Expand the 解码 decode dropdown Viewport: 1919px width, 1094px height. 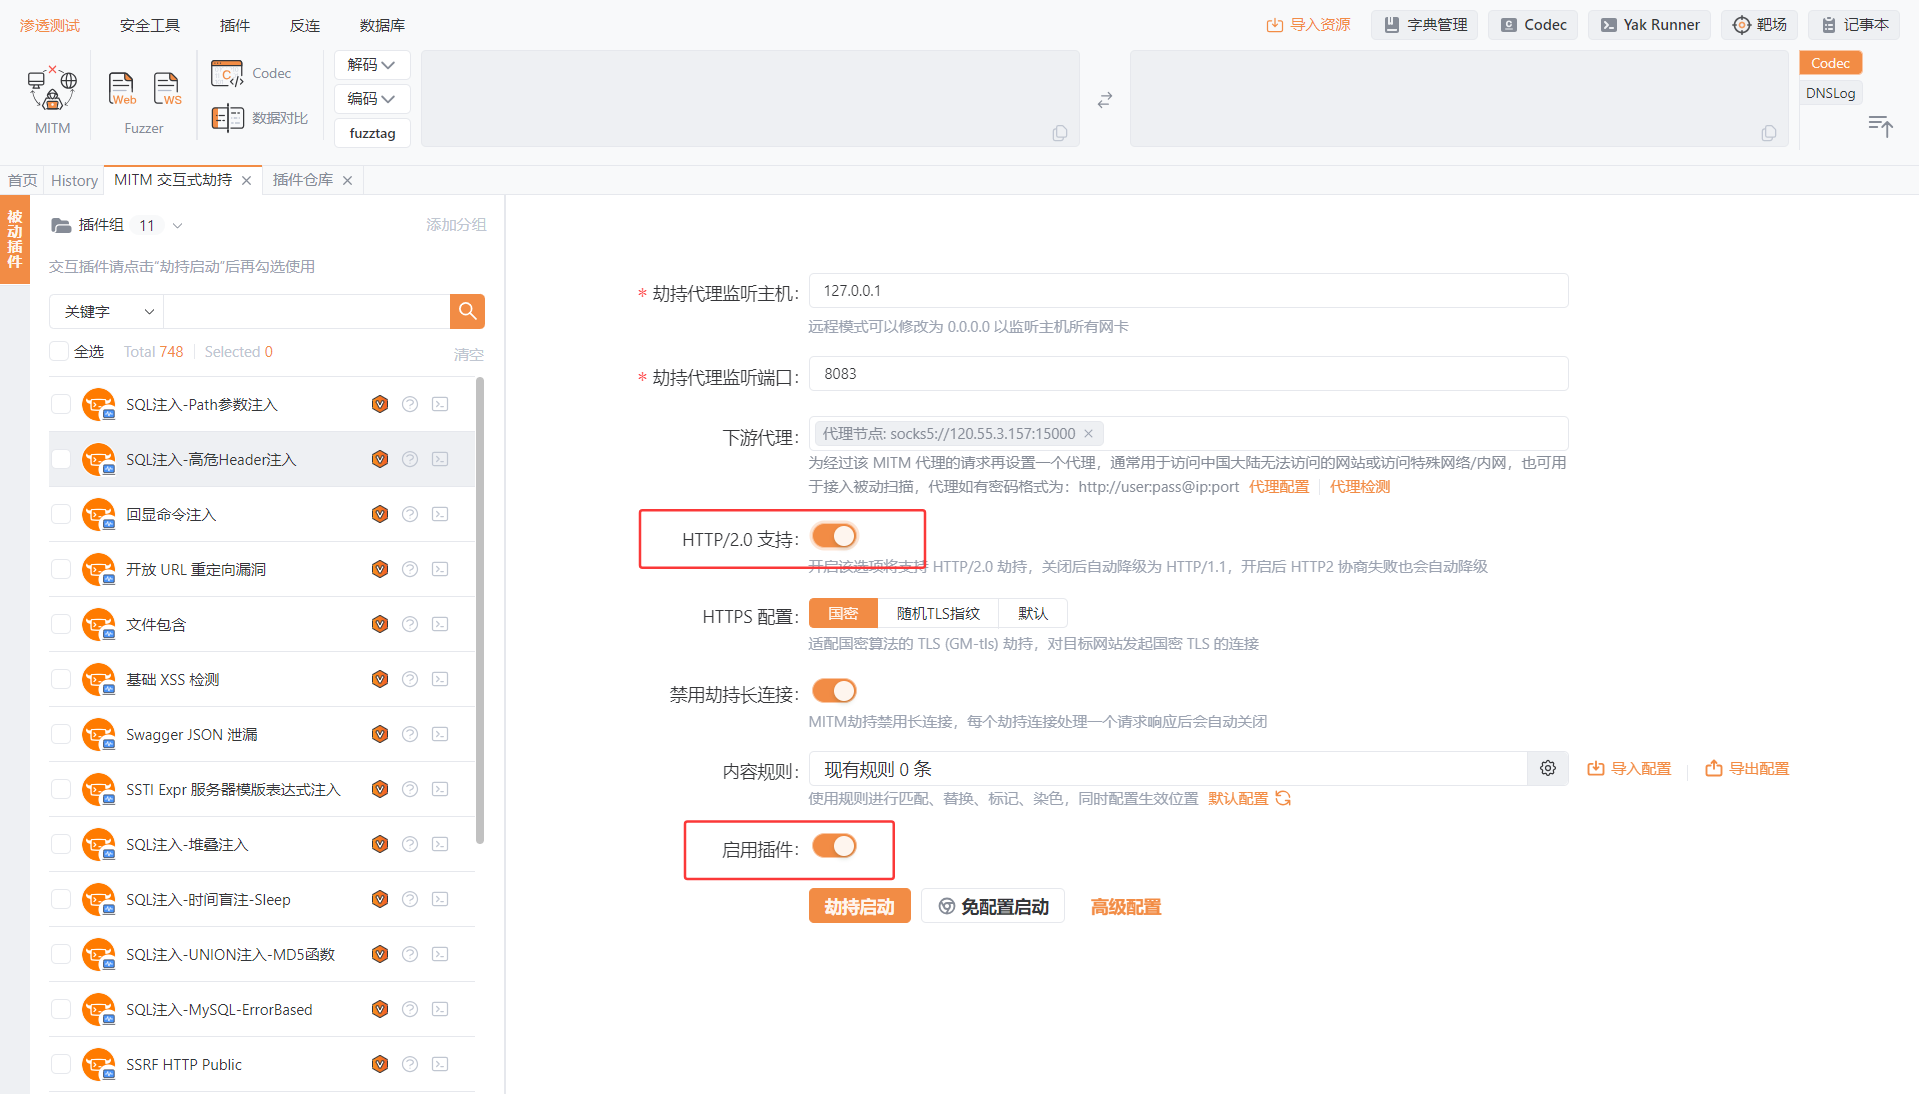click(372, 65)
